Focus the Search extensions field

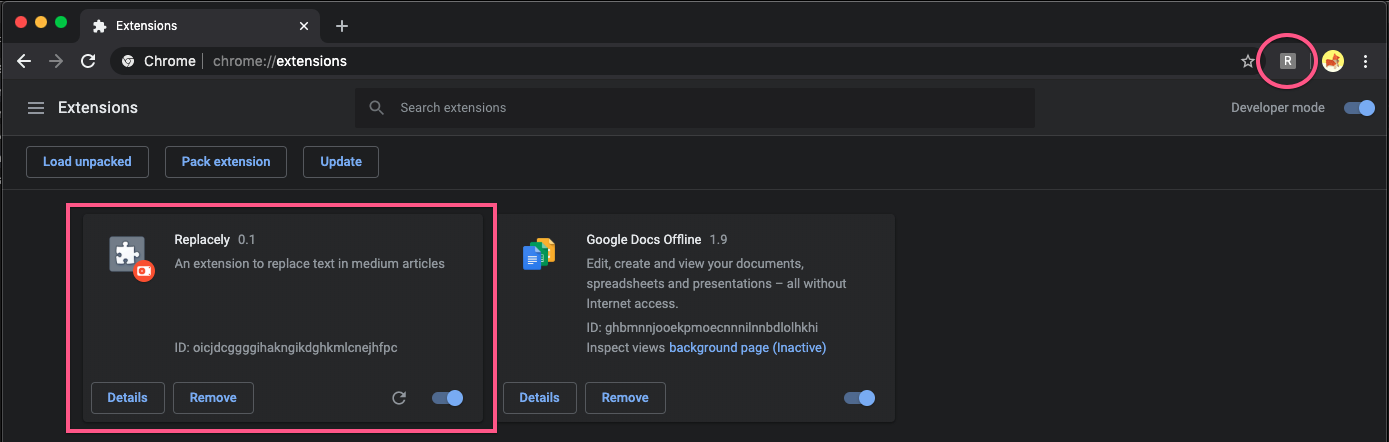[695, 108]
